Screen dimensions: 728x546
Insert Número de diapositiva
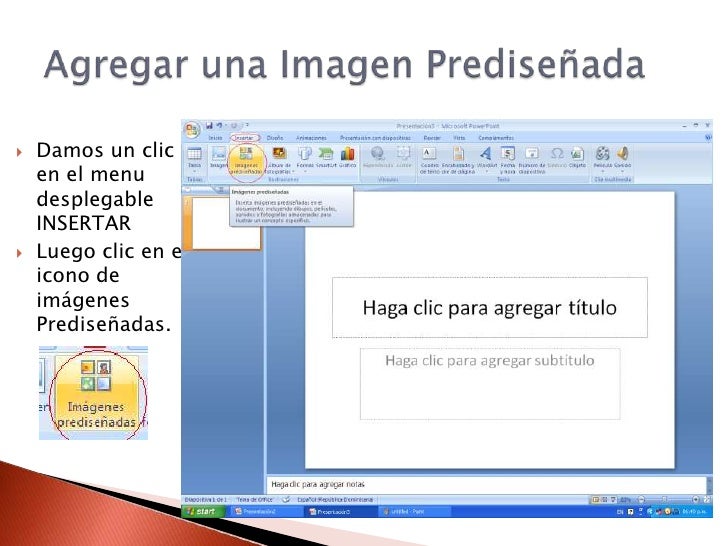(532, 160)
